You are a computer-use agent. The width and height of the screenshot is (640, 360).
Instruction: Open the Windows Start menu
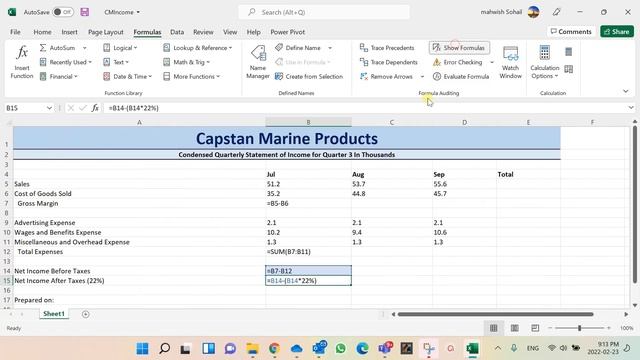[x=142, y=348]
